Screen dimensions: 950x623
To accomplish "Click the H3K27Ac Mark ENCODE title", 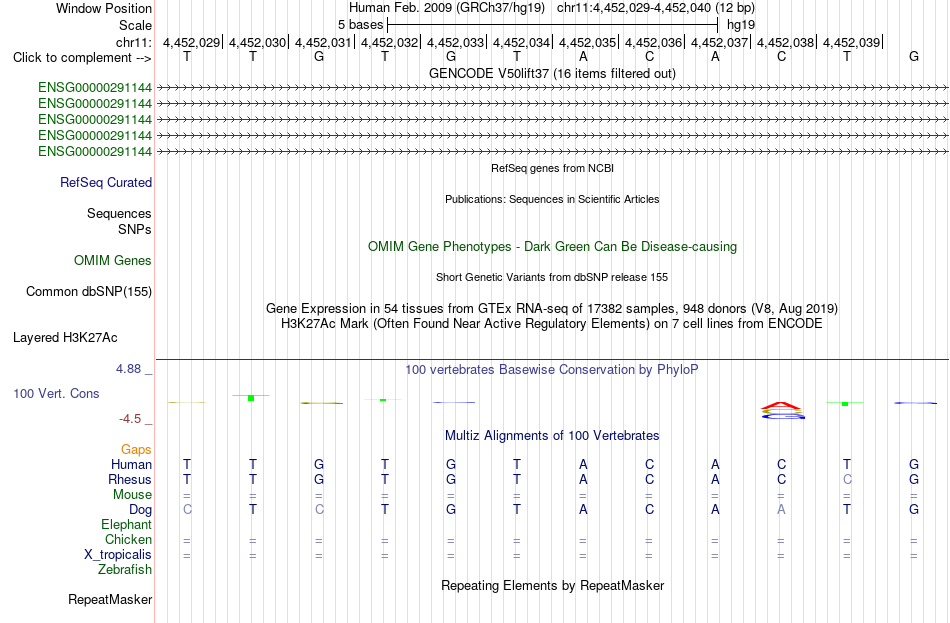I will coord(552,324).
